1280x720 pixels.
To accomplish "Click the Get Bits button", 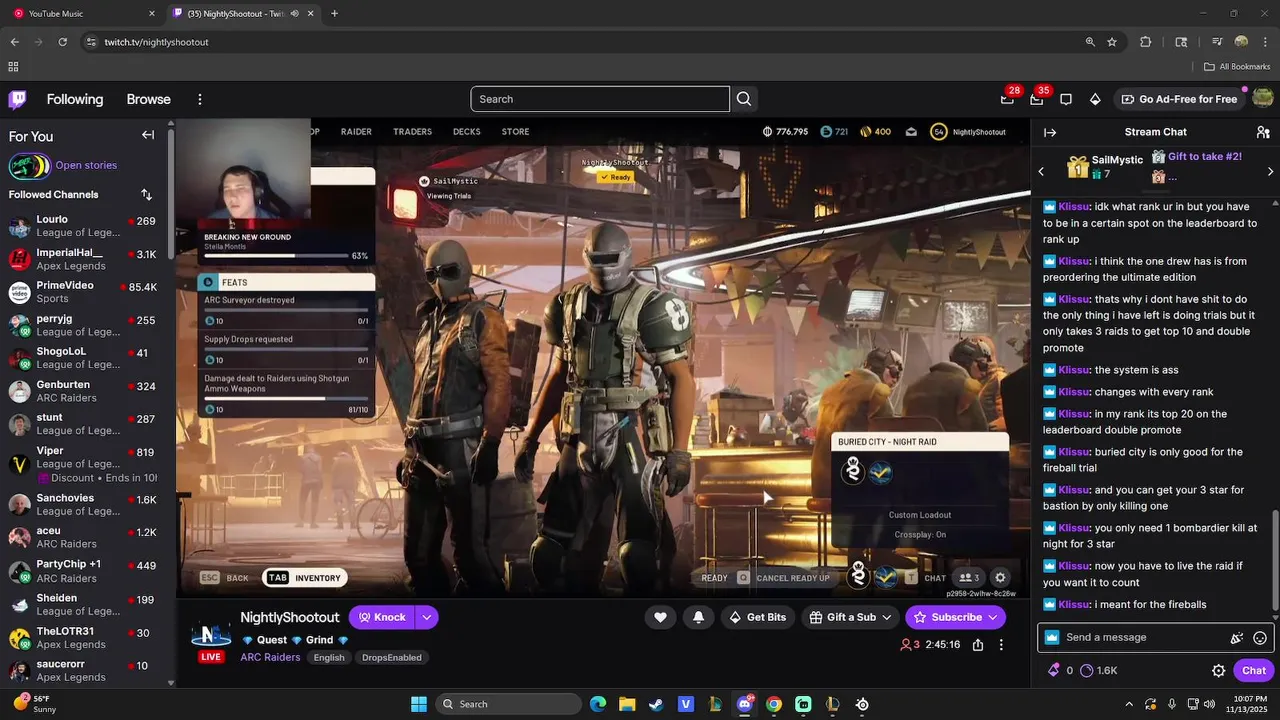I will coord(758,617).
